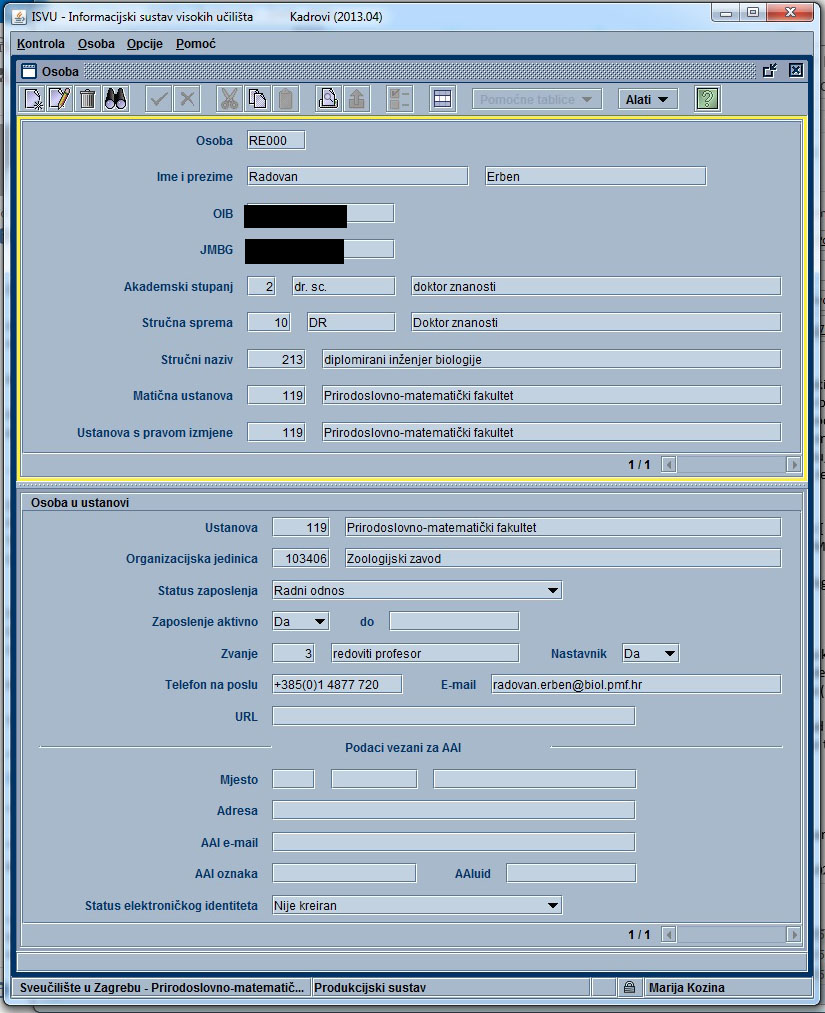Screen dimensions: 825x1013
Task: Click the record scrollbar in Osoba panel
Action: [x=731, y=465]
